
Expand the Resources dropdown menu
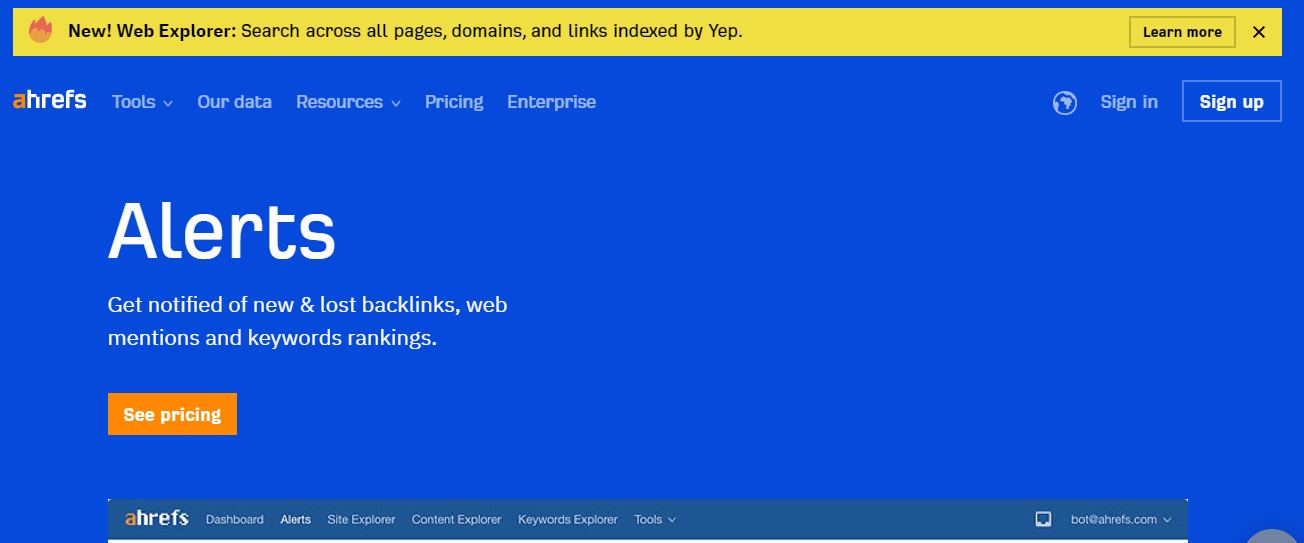(348, 102)
